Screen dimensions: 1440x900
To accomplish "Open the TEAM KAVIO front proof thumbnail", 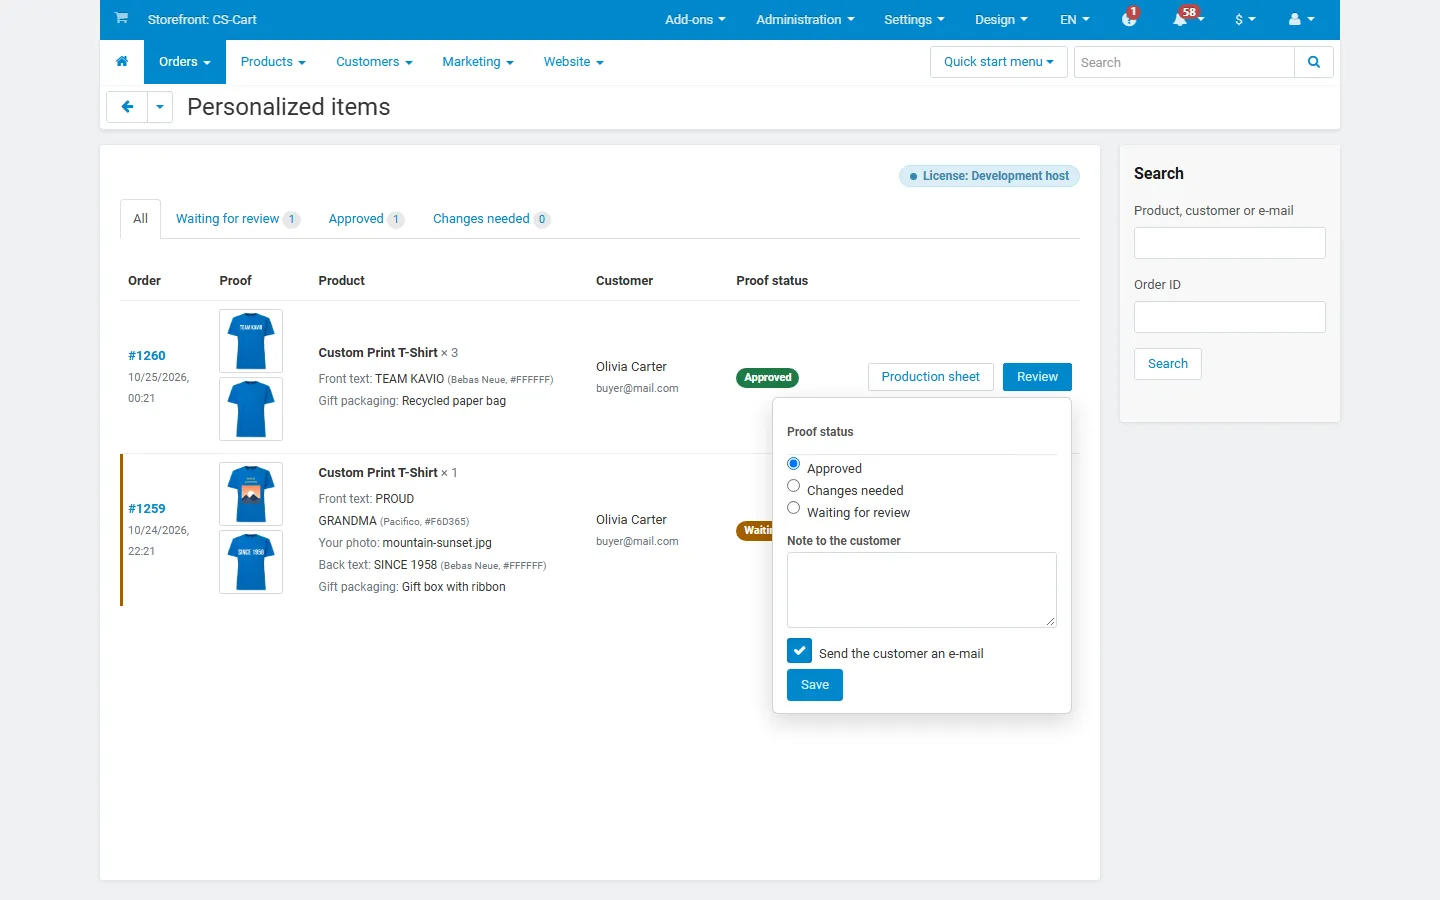I will tap(251, 341).
